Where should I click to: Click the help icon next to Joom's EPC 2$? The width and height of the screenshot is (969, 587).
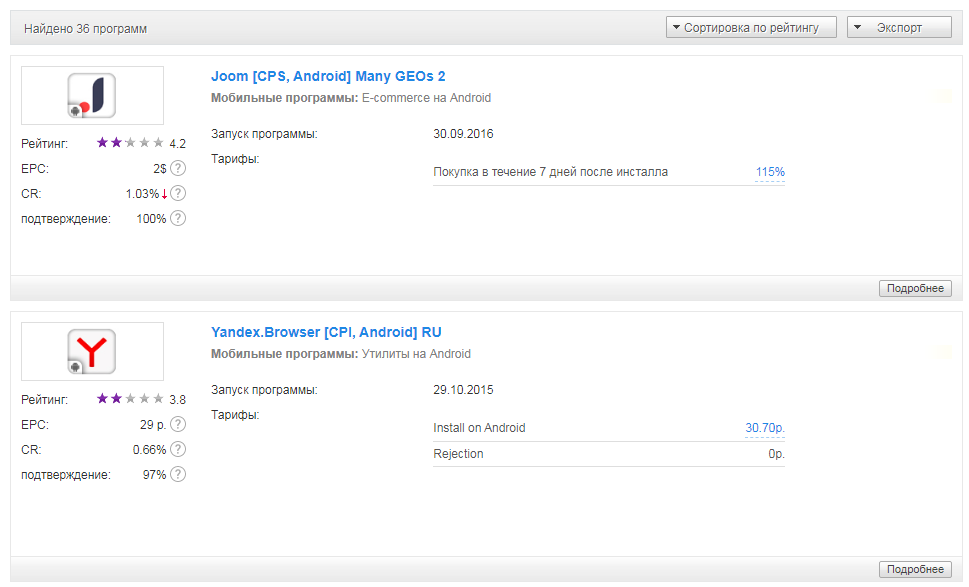[178, 168]
